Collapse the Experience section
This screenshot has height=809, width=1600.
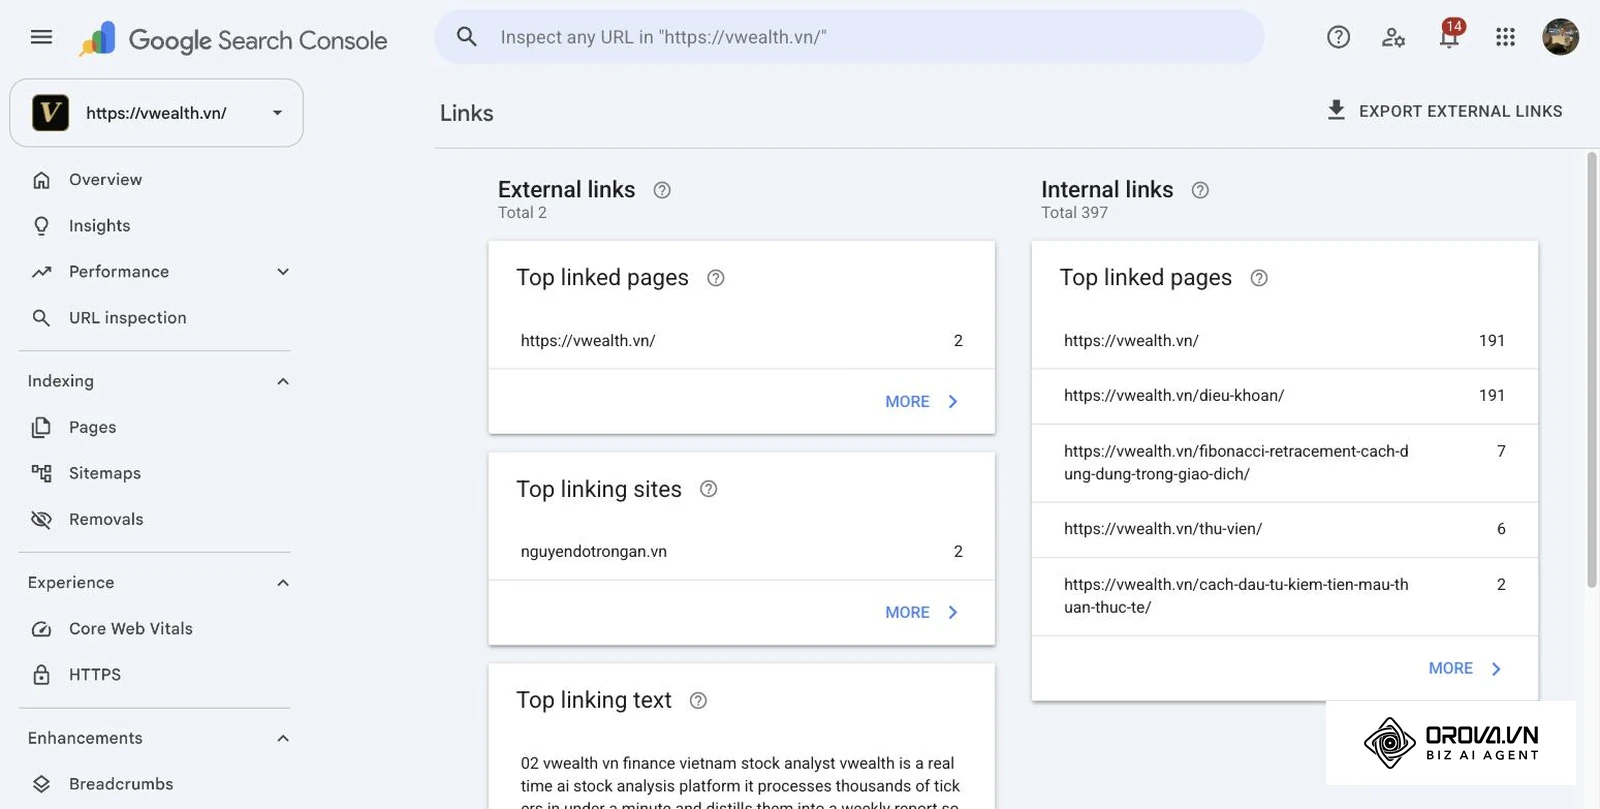[x=283, y=583]
